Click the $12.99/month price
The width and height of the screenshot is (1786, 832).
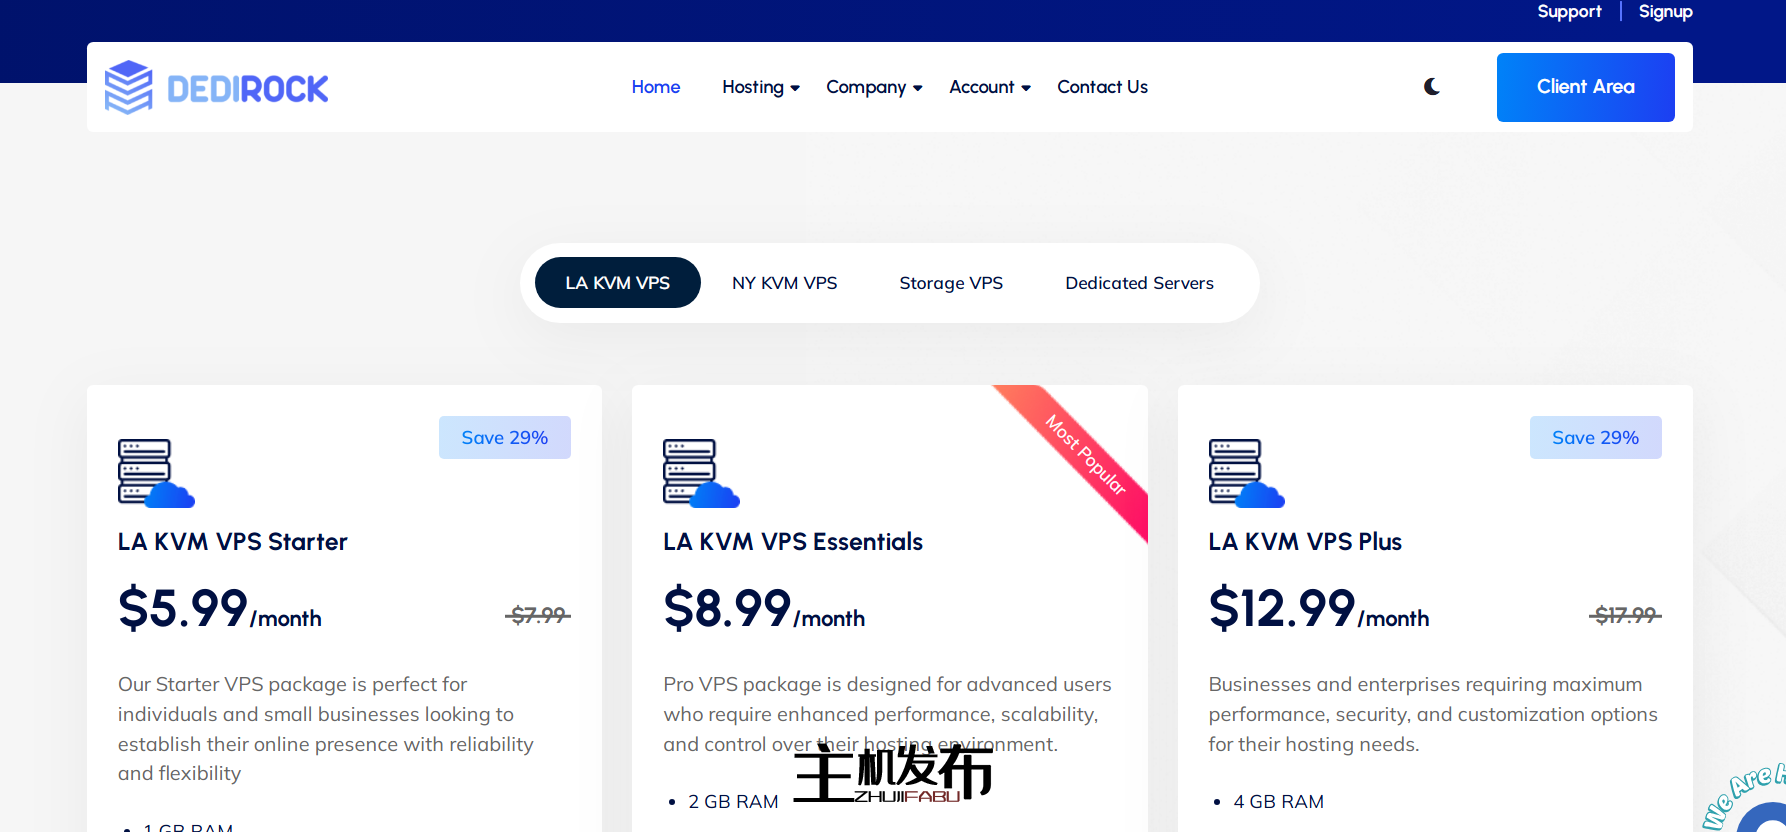[x=1319, y=608]
